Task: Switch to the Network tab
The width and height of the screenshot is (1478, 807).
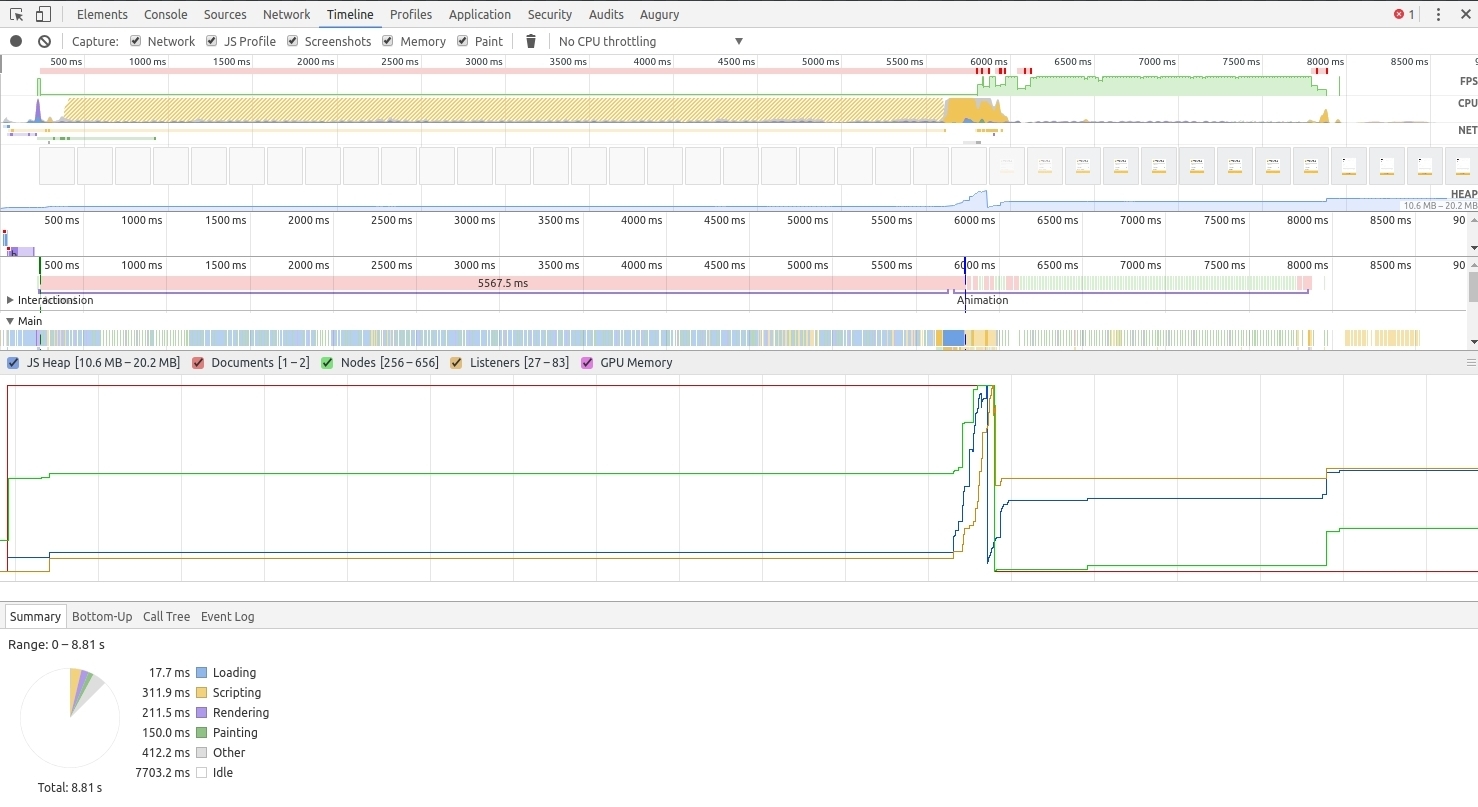Action: [287, 14]
